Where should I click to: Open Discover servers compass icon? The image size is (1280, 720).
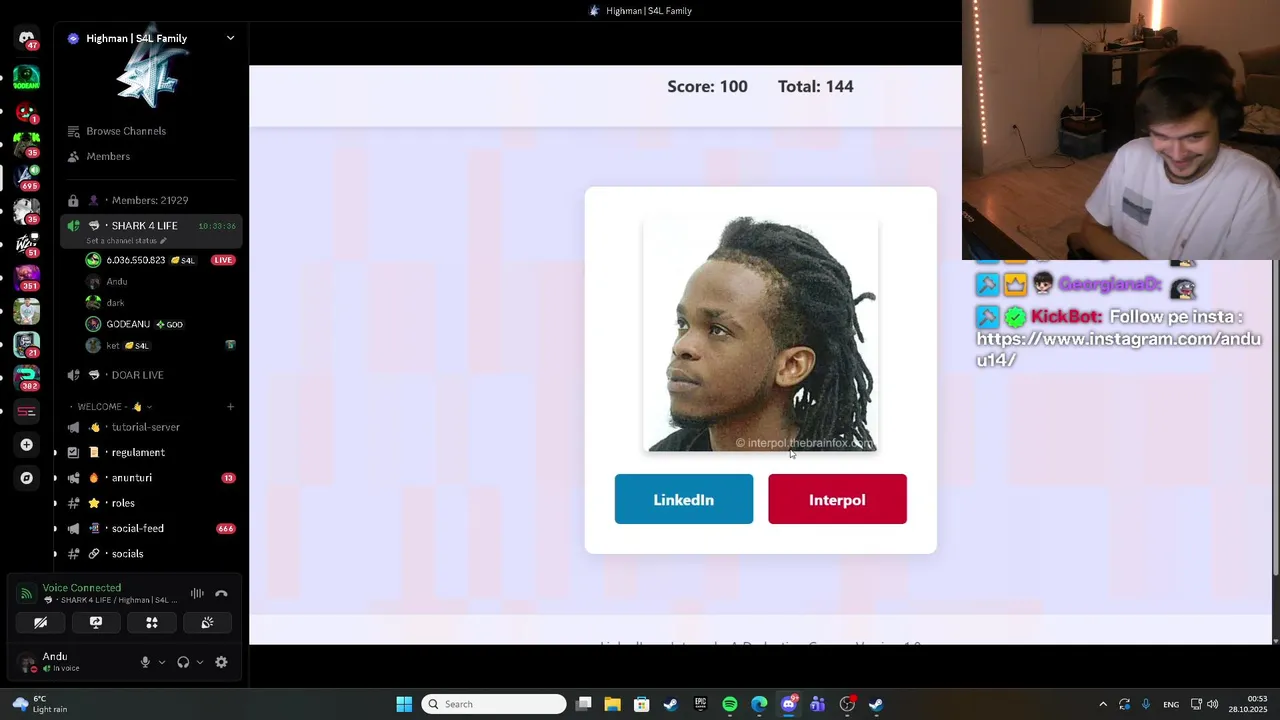point(27,478)
